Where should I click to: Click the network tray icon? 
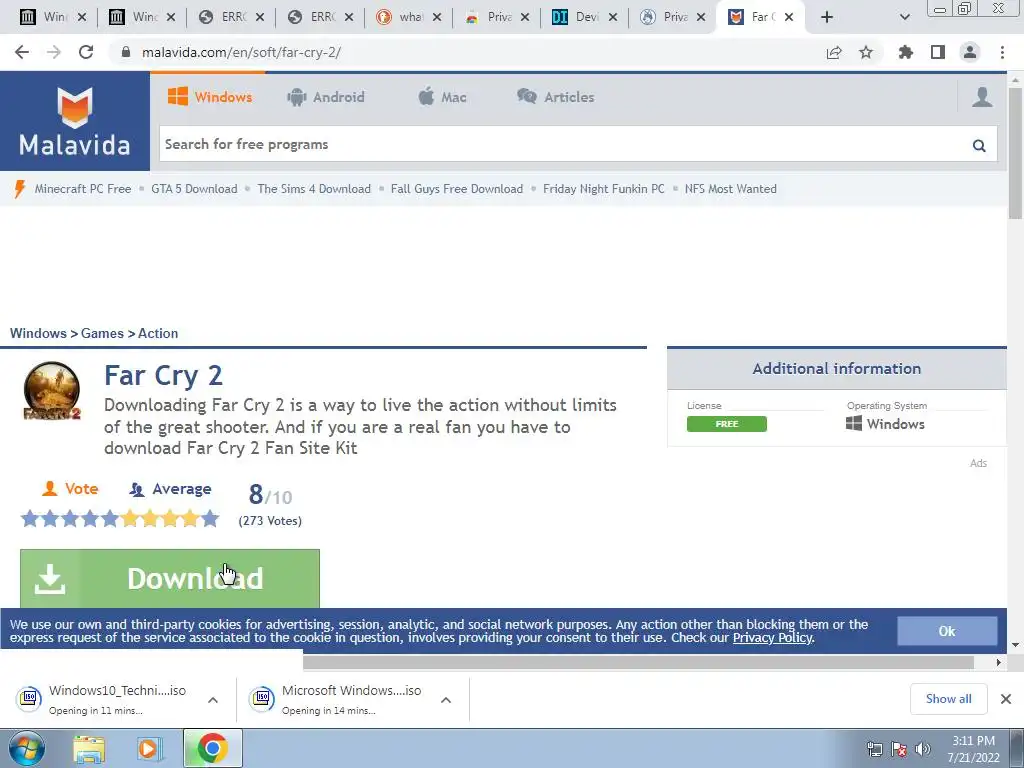click(x=874, y=749)
